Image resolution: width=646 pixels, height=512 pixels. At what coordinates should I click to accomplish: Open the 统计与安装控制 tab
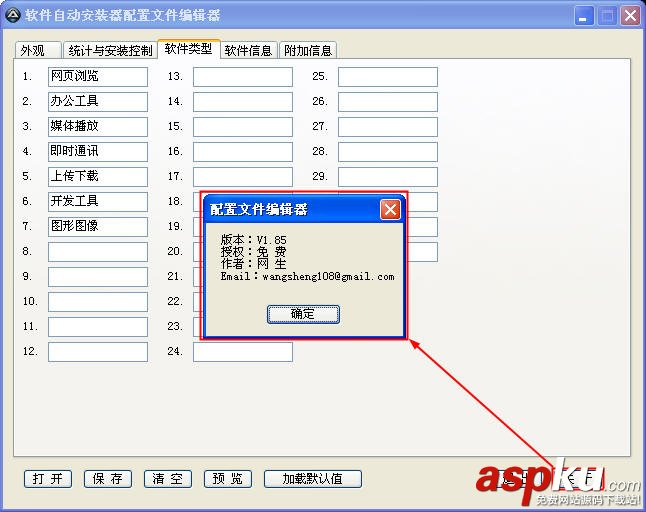[x=110, y=50]
